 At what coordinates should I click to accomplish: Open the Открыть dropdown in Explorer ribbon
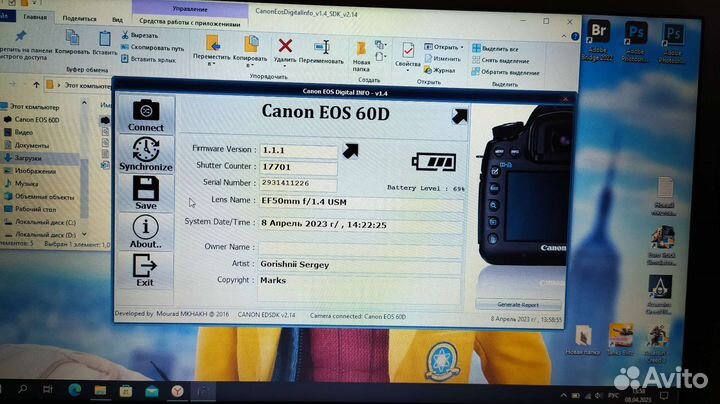tap(444, 47)
